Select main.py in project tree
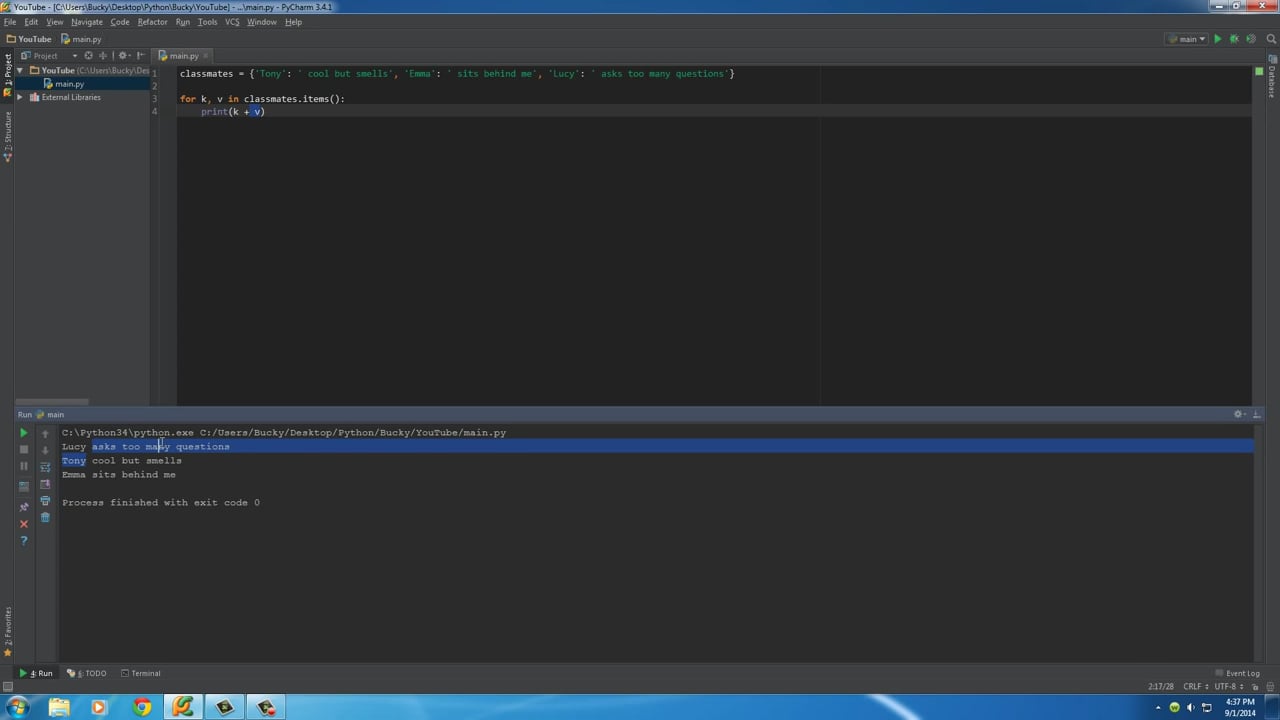1280x720 pixels. point(69,84)
